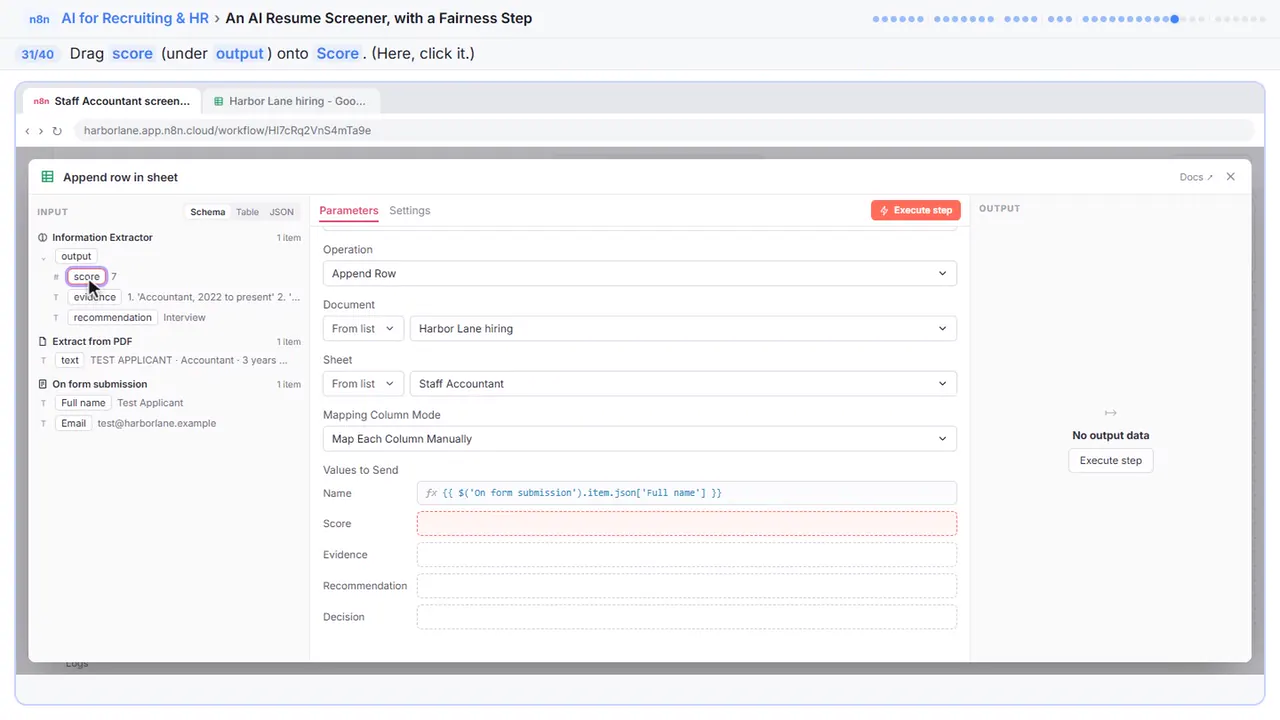Image resolution: width=1280 pixels, height=720 pixels.
Task: Switch input view to JSON
Action: [x=282, y=212]
